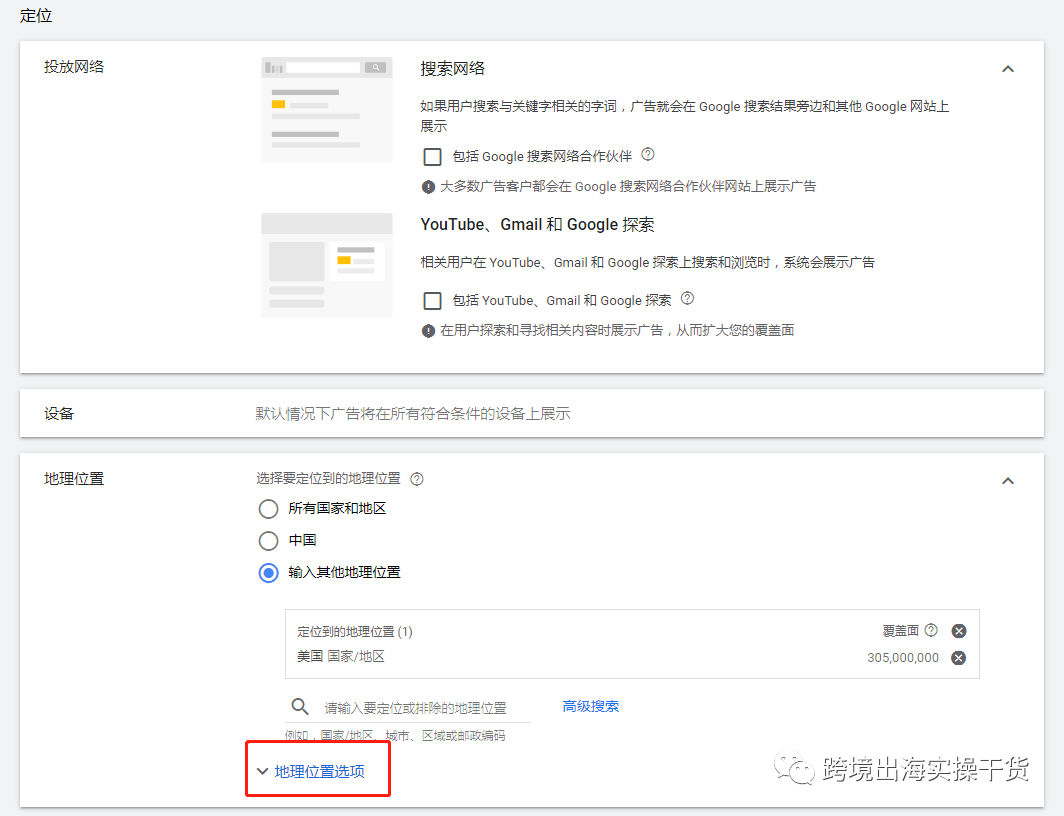This screenshot has width=1064, height=816.
Task: Collapse the 地理位置 section
Action: coord(1008,480)
